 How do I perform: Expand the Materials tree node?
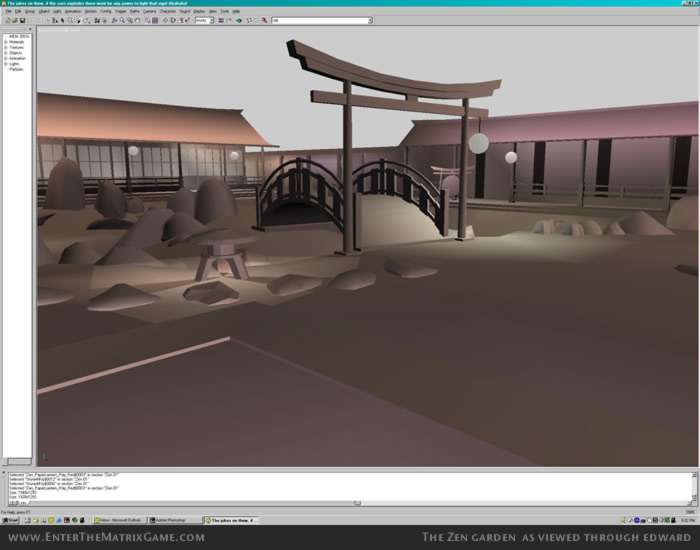6,42
